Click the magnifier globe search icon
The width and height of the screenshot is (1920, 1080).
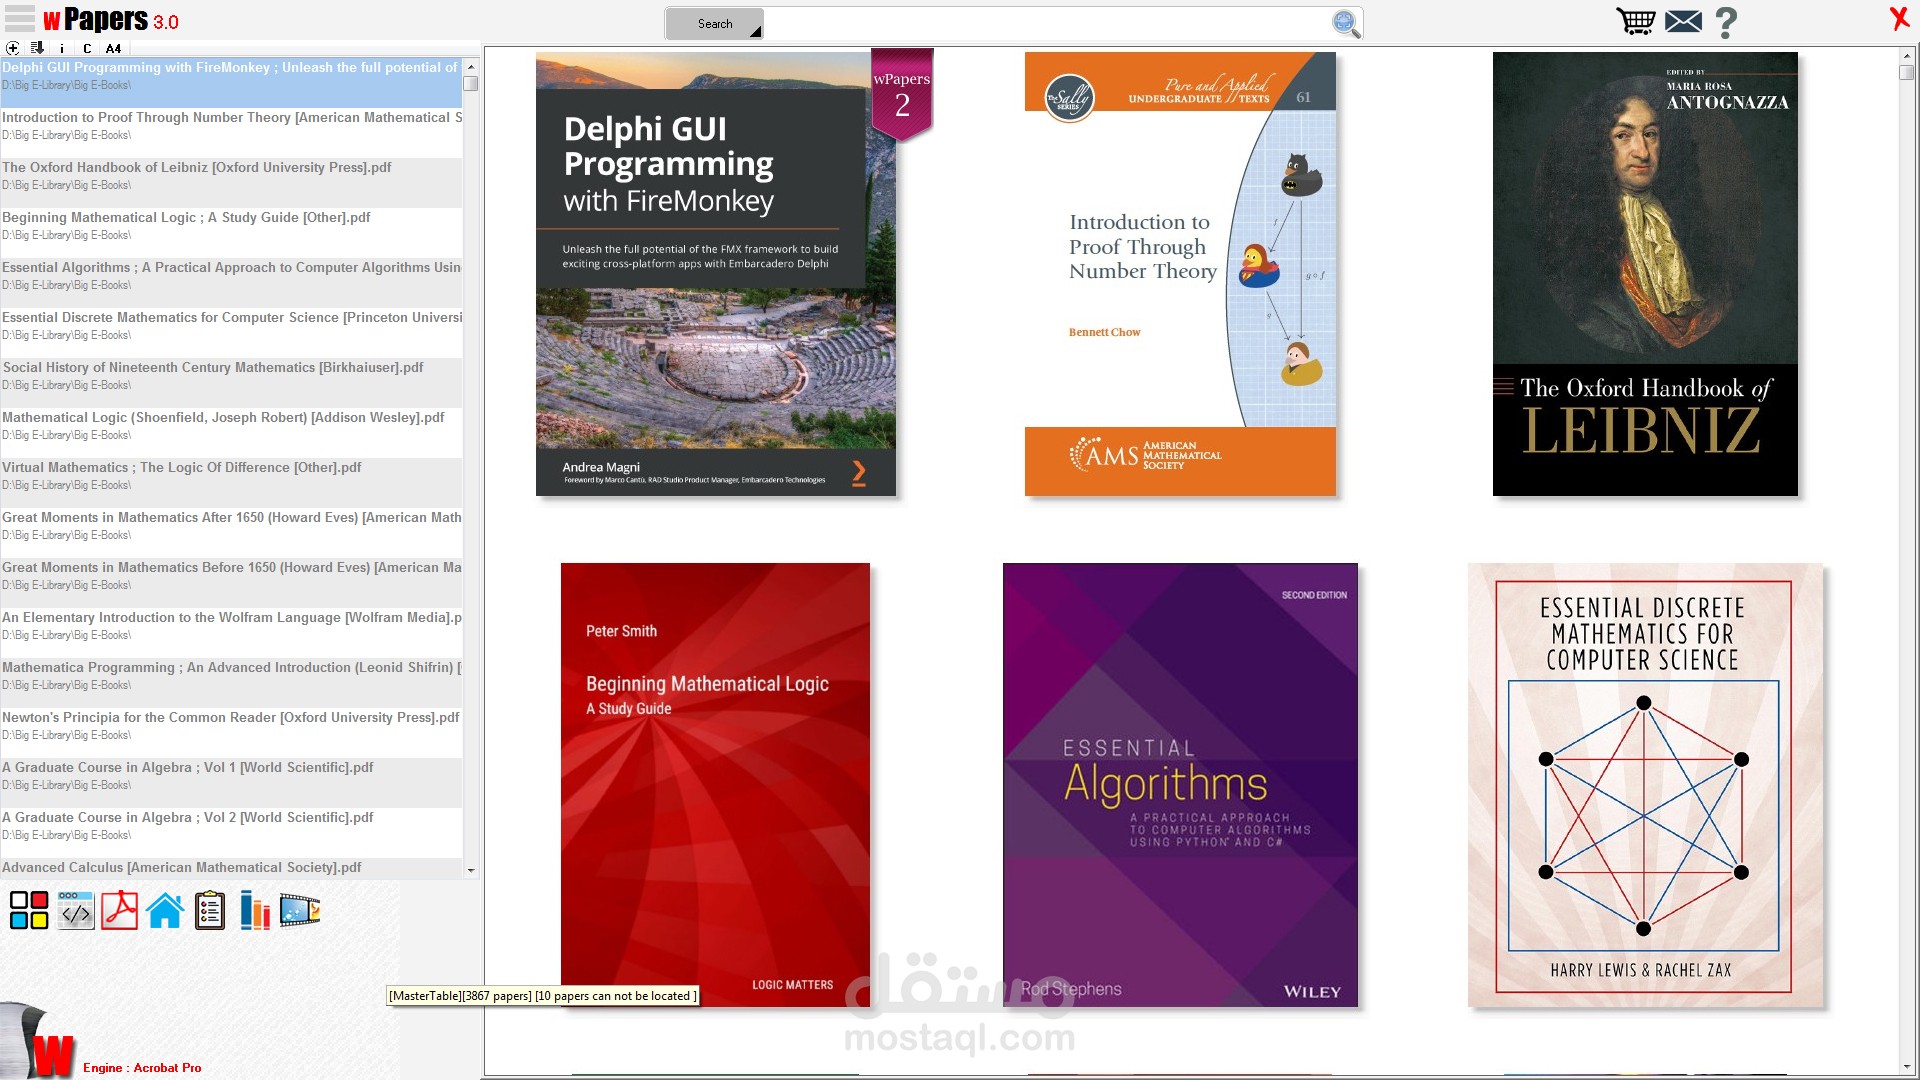1346,24
